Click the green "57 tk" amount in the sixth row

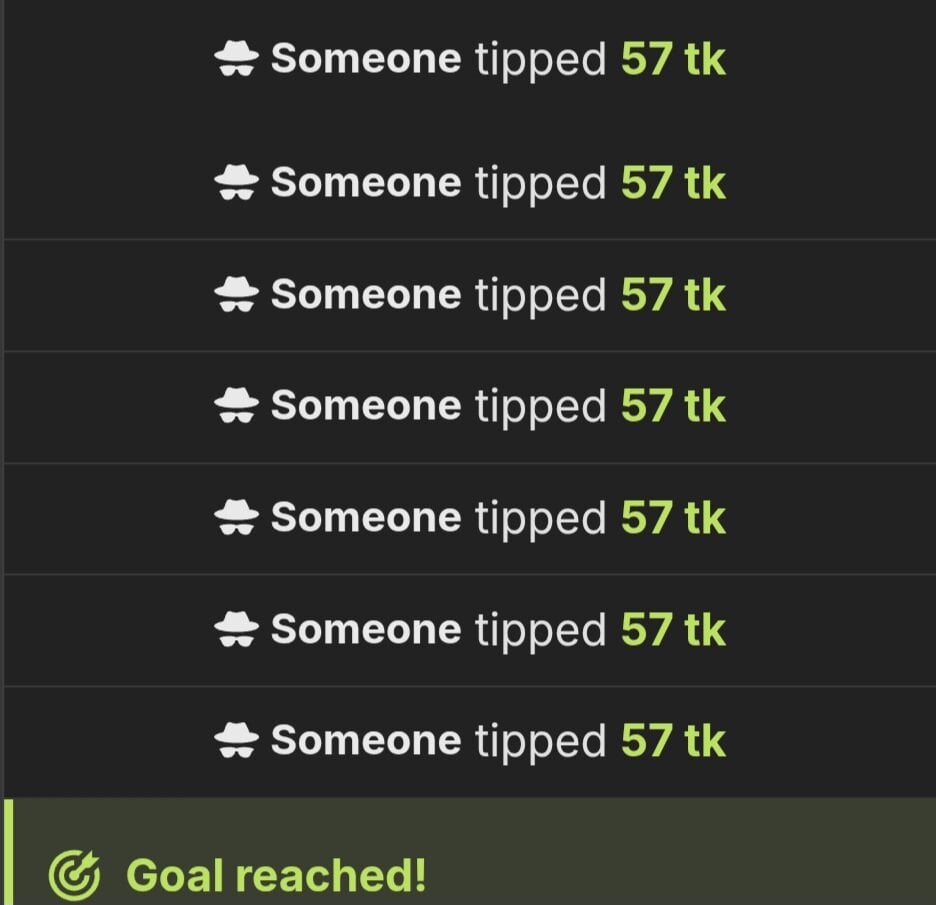(673, 630)
